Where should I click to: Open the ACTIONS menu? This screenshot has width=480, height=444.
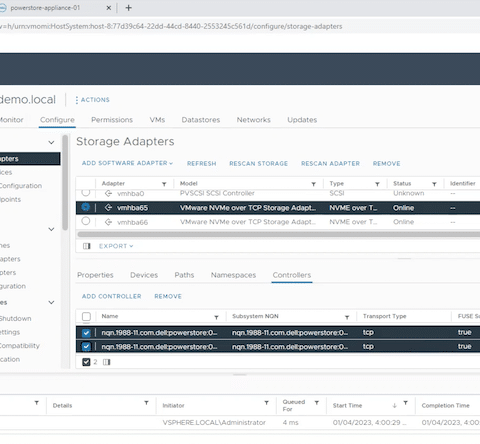click(92, 100)
